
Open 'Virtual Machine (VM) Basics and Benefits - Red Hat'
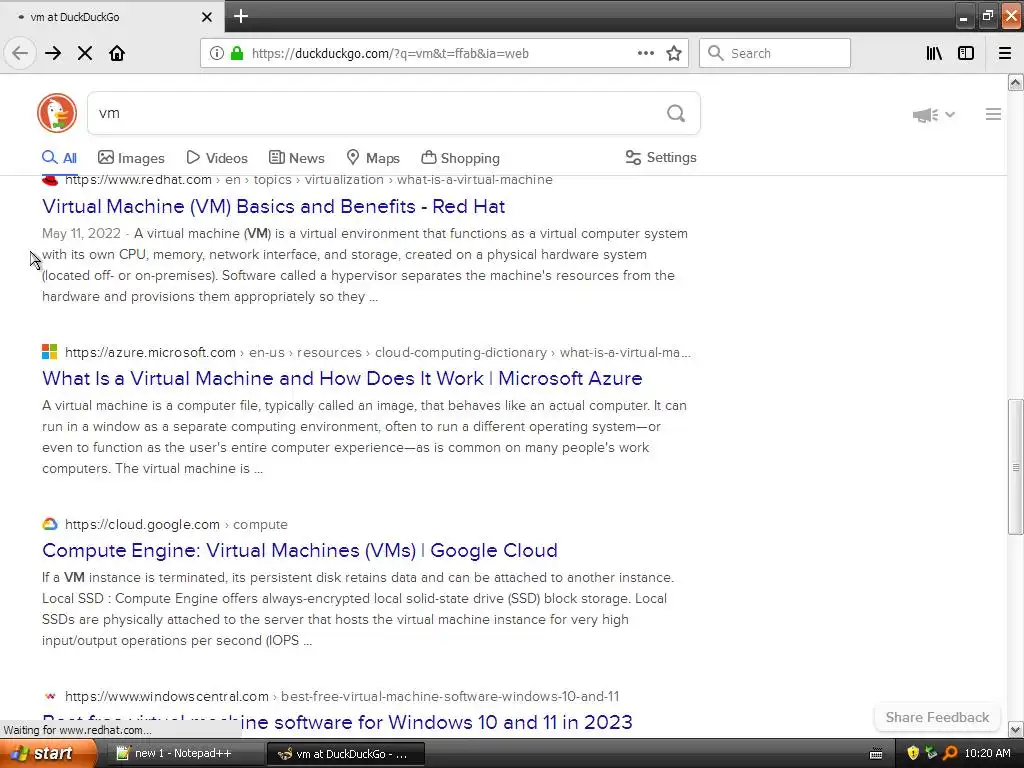pyautogui.click(x=274, y=206)
